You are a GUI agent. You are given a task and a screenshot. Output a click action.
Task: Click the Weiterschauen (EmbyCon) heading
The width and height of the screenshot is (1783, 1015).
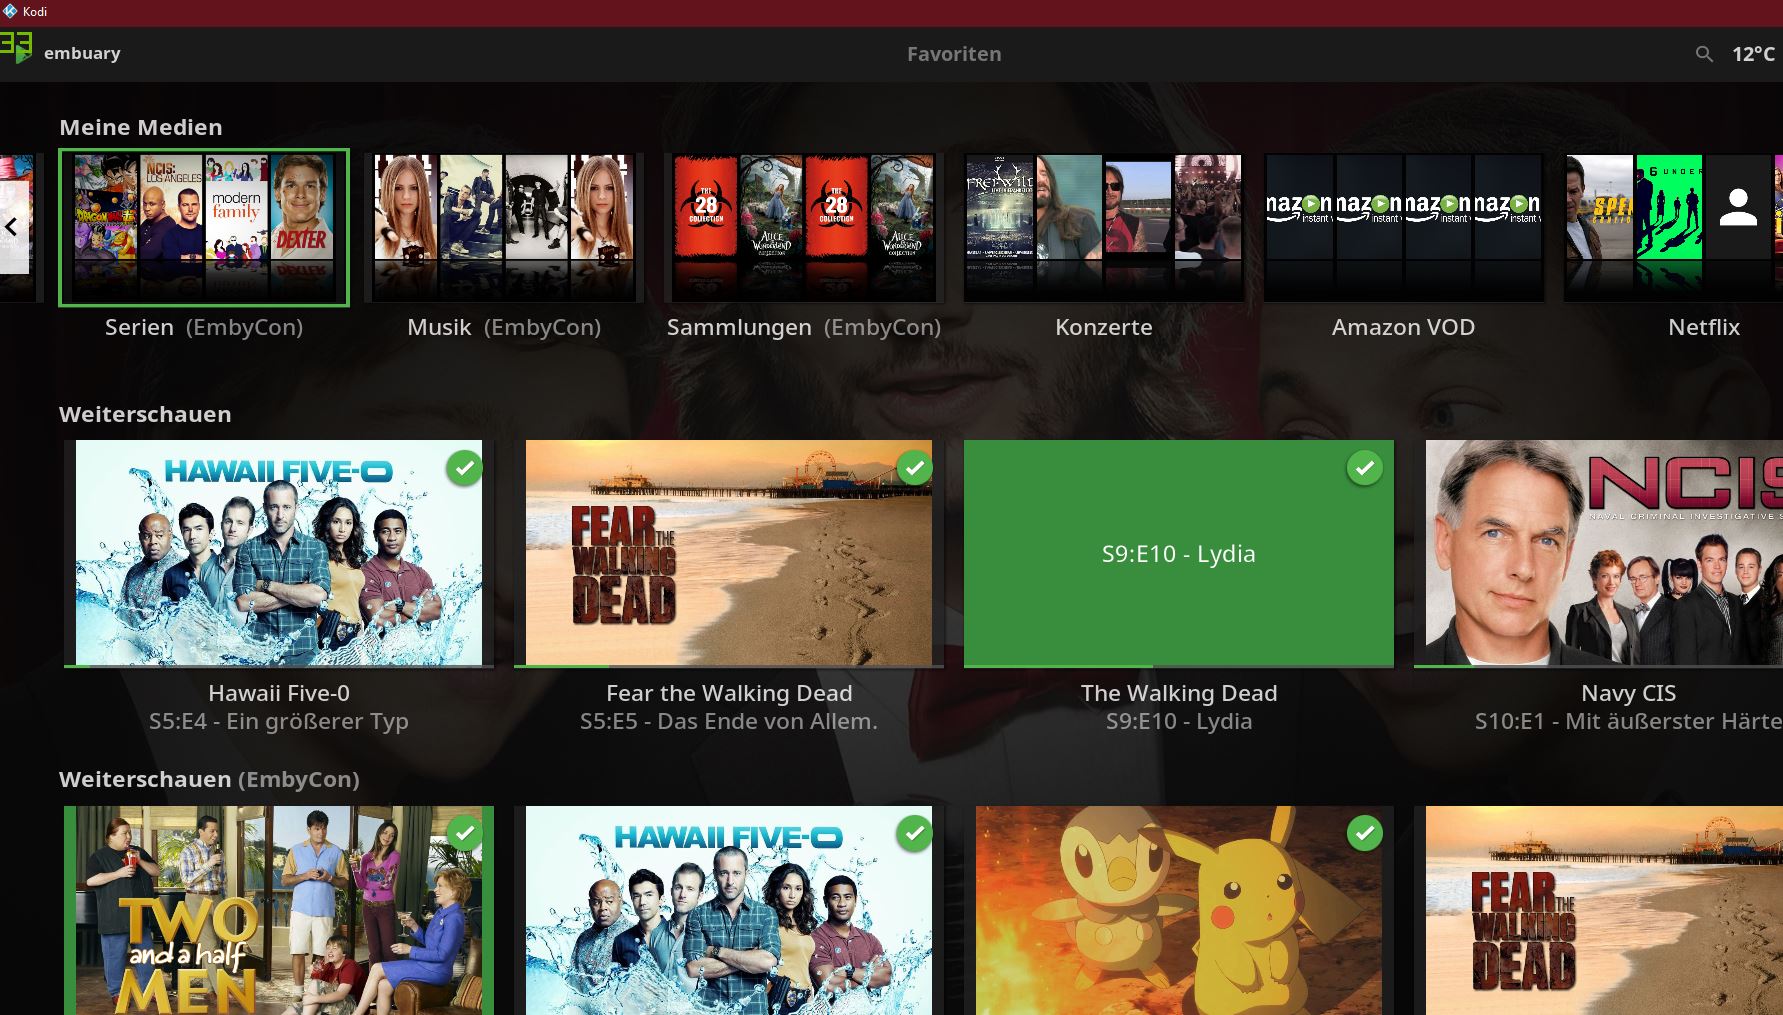209,779
